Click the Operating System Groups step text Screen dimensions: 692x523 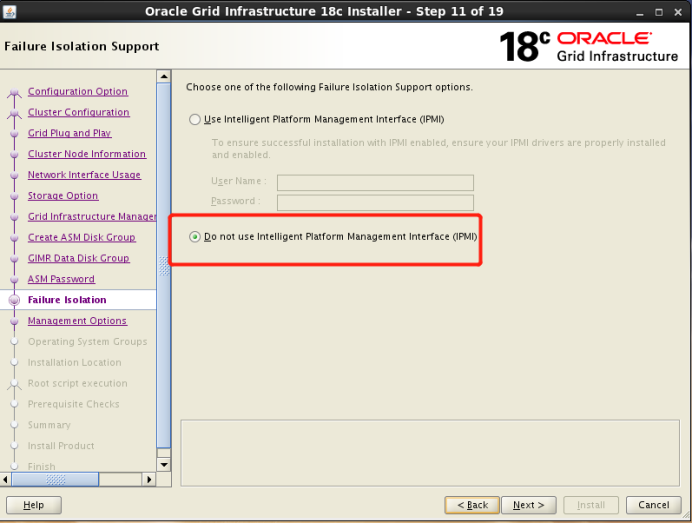(87, 342)
